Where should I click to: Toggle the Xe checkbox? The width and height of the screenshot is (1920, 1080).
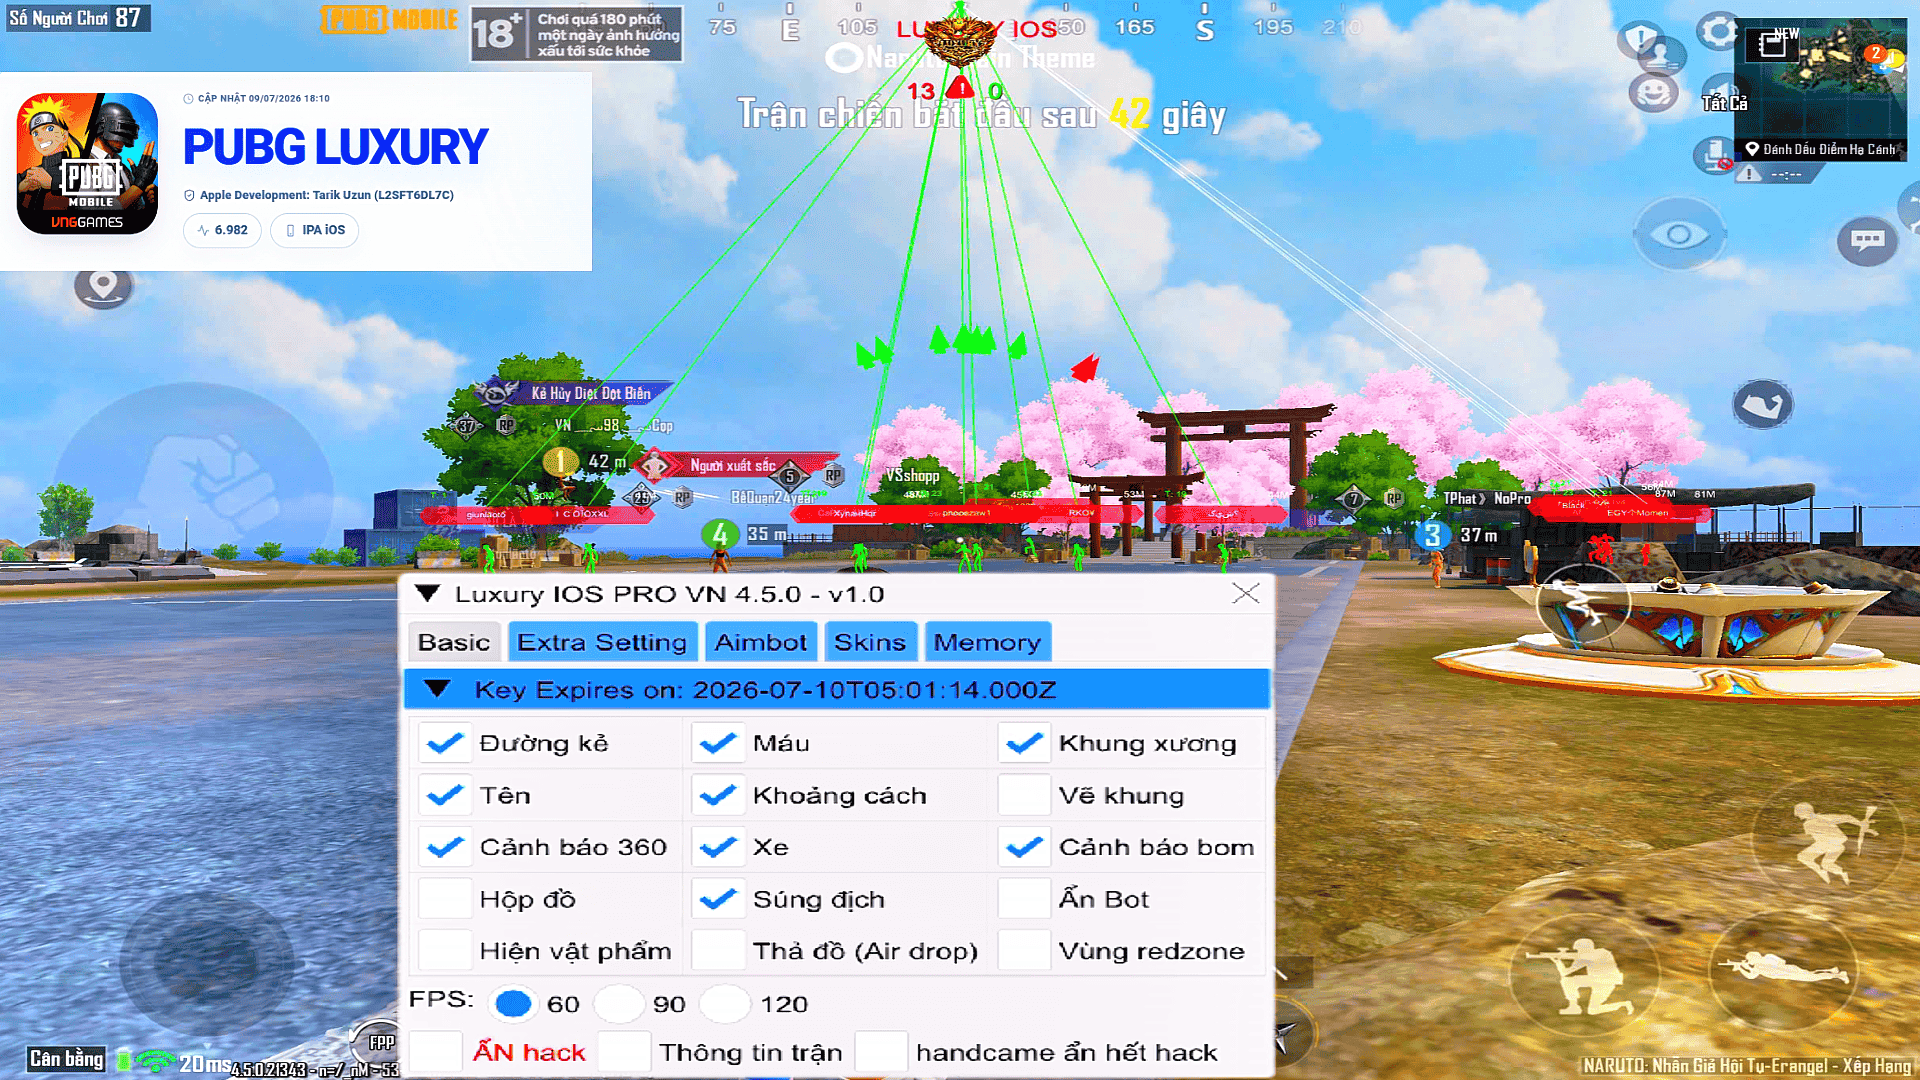click(718, 847)
